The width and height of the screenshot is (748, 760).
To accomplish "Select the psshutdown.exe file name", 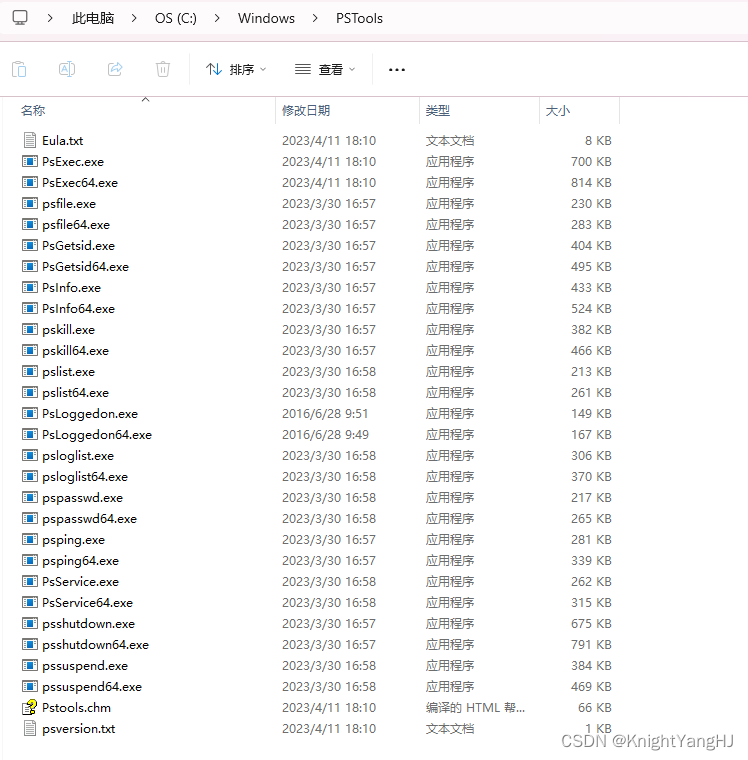I will click(x=88, y=624).
